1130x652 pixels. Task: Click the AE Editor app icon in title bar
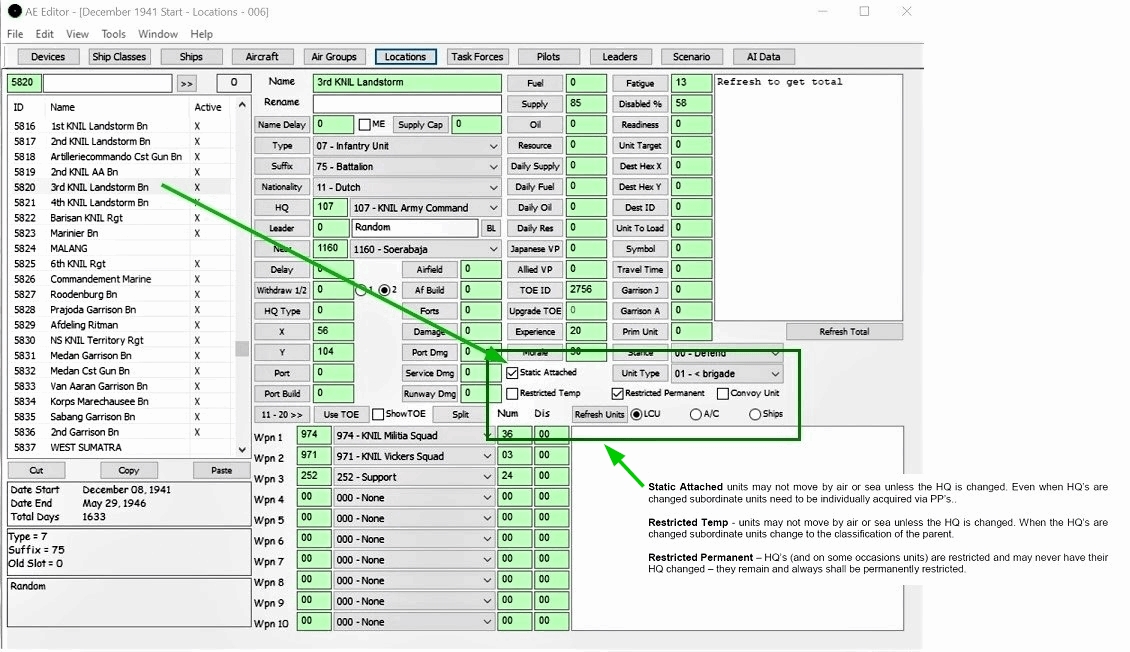pyautogui.click(x=14, y=12)
